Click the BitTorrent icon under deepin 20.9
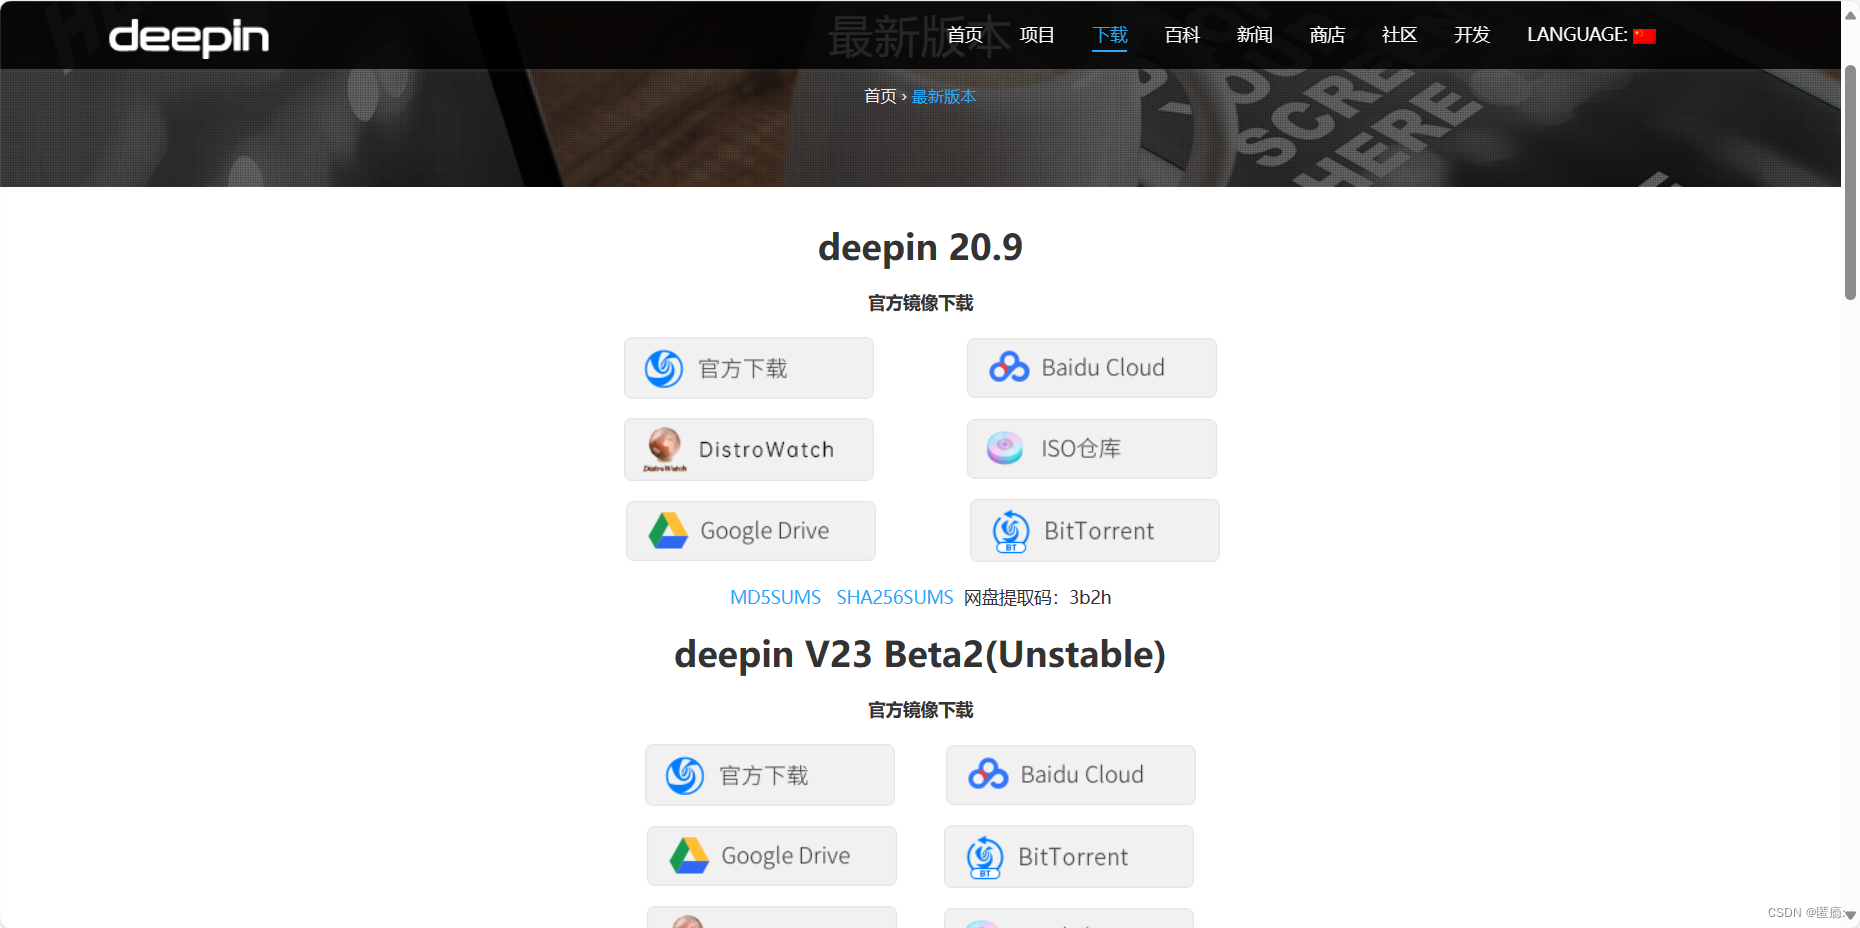The width and height of the screenshot is (1860, 928). (1011, 531)
